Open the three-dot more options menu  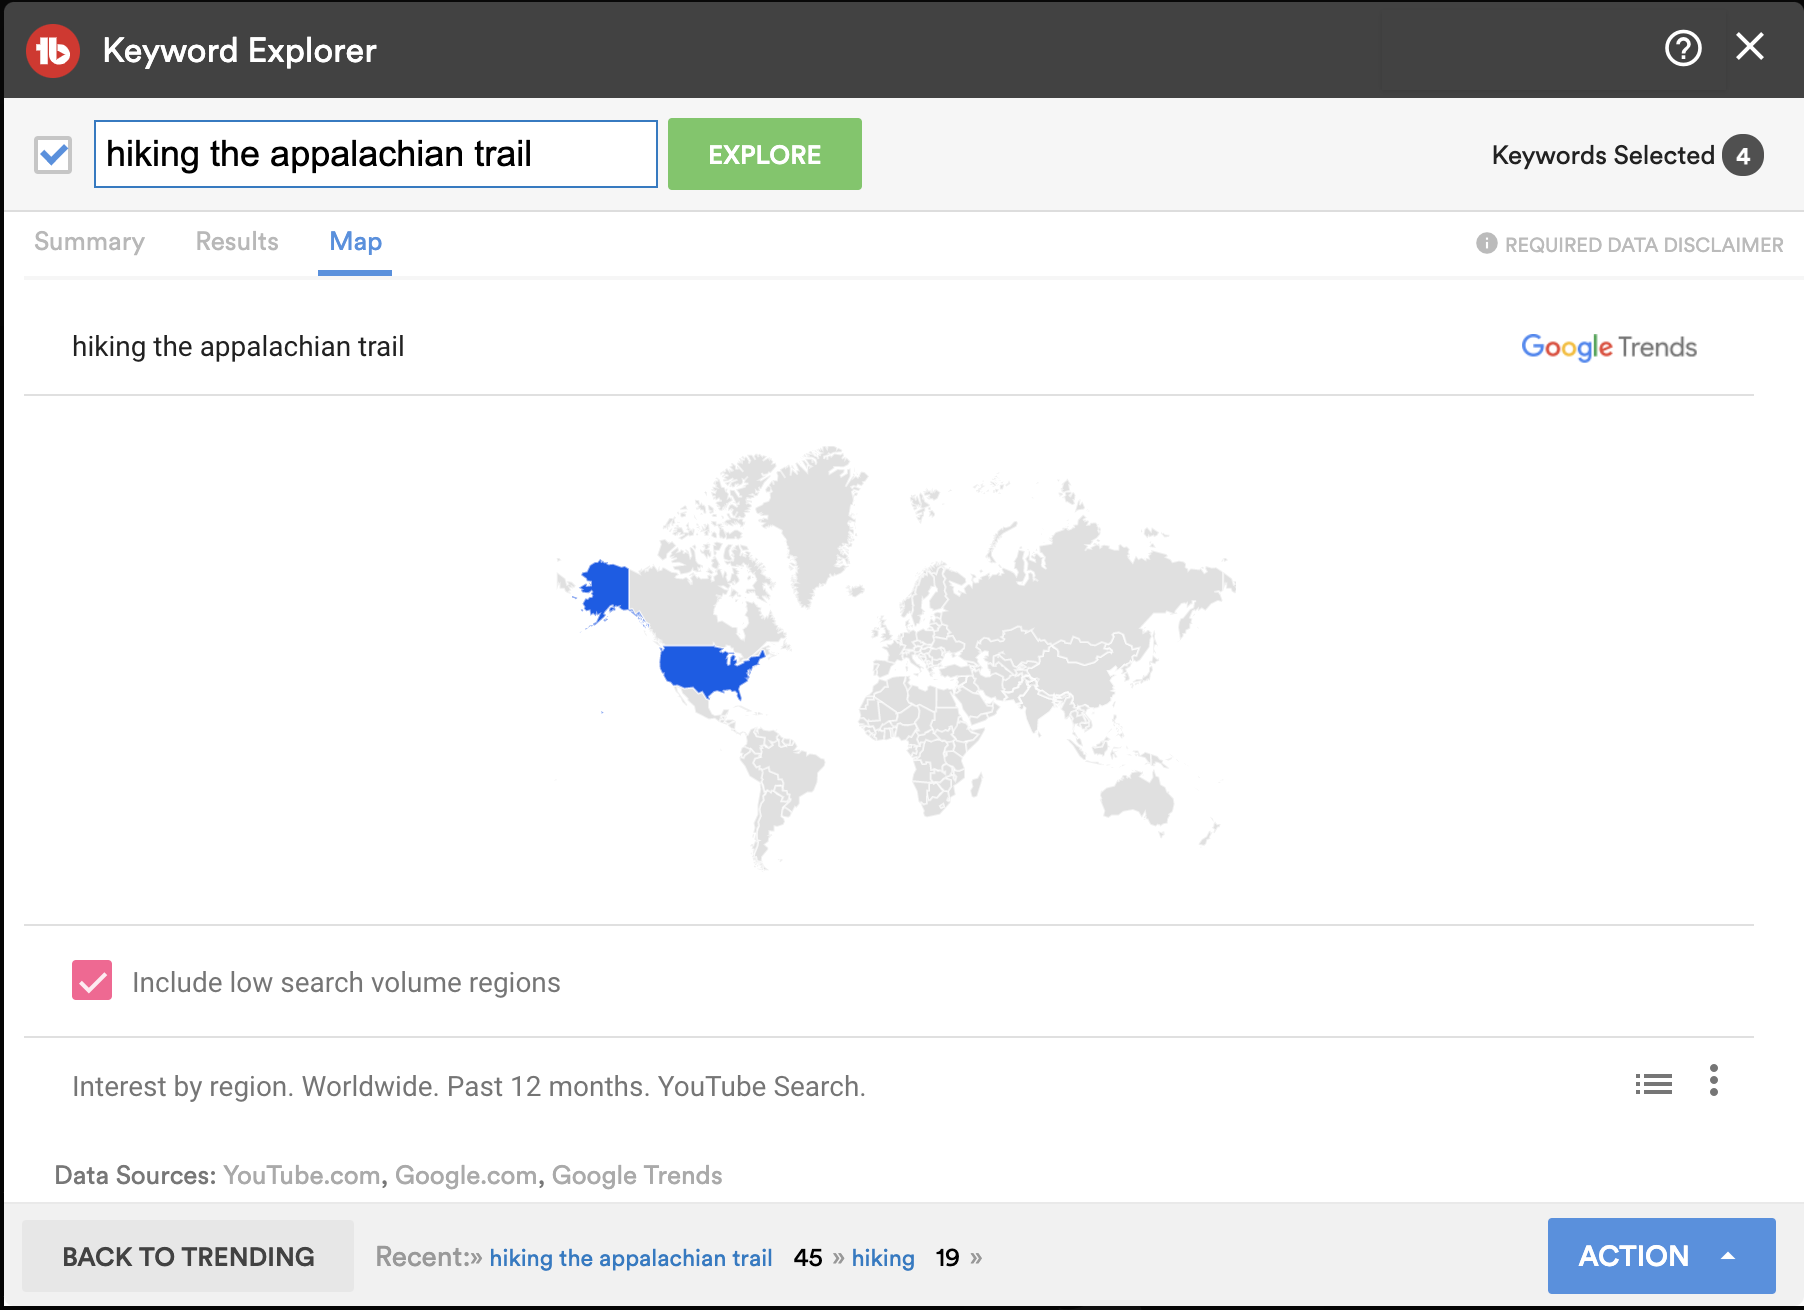click(x=1713, y=1081)
